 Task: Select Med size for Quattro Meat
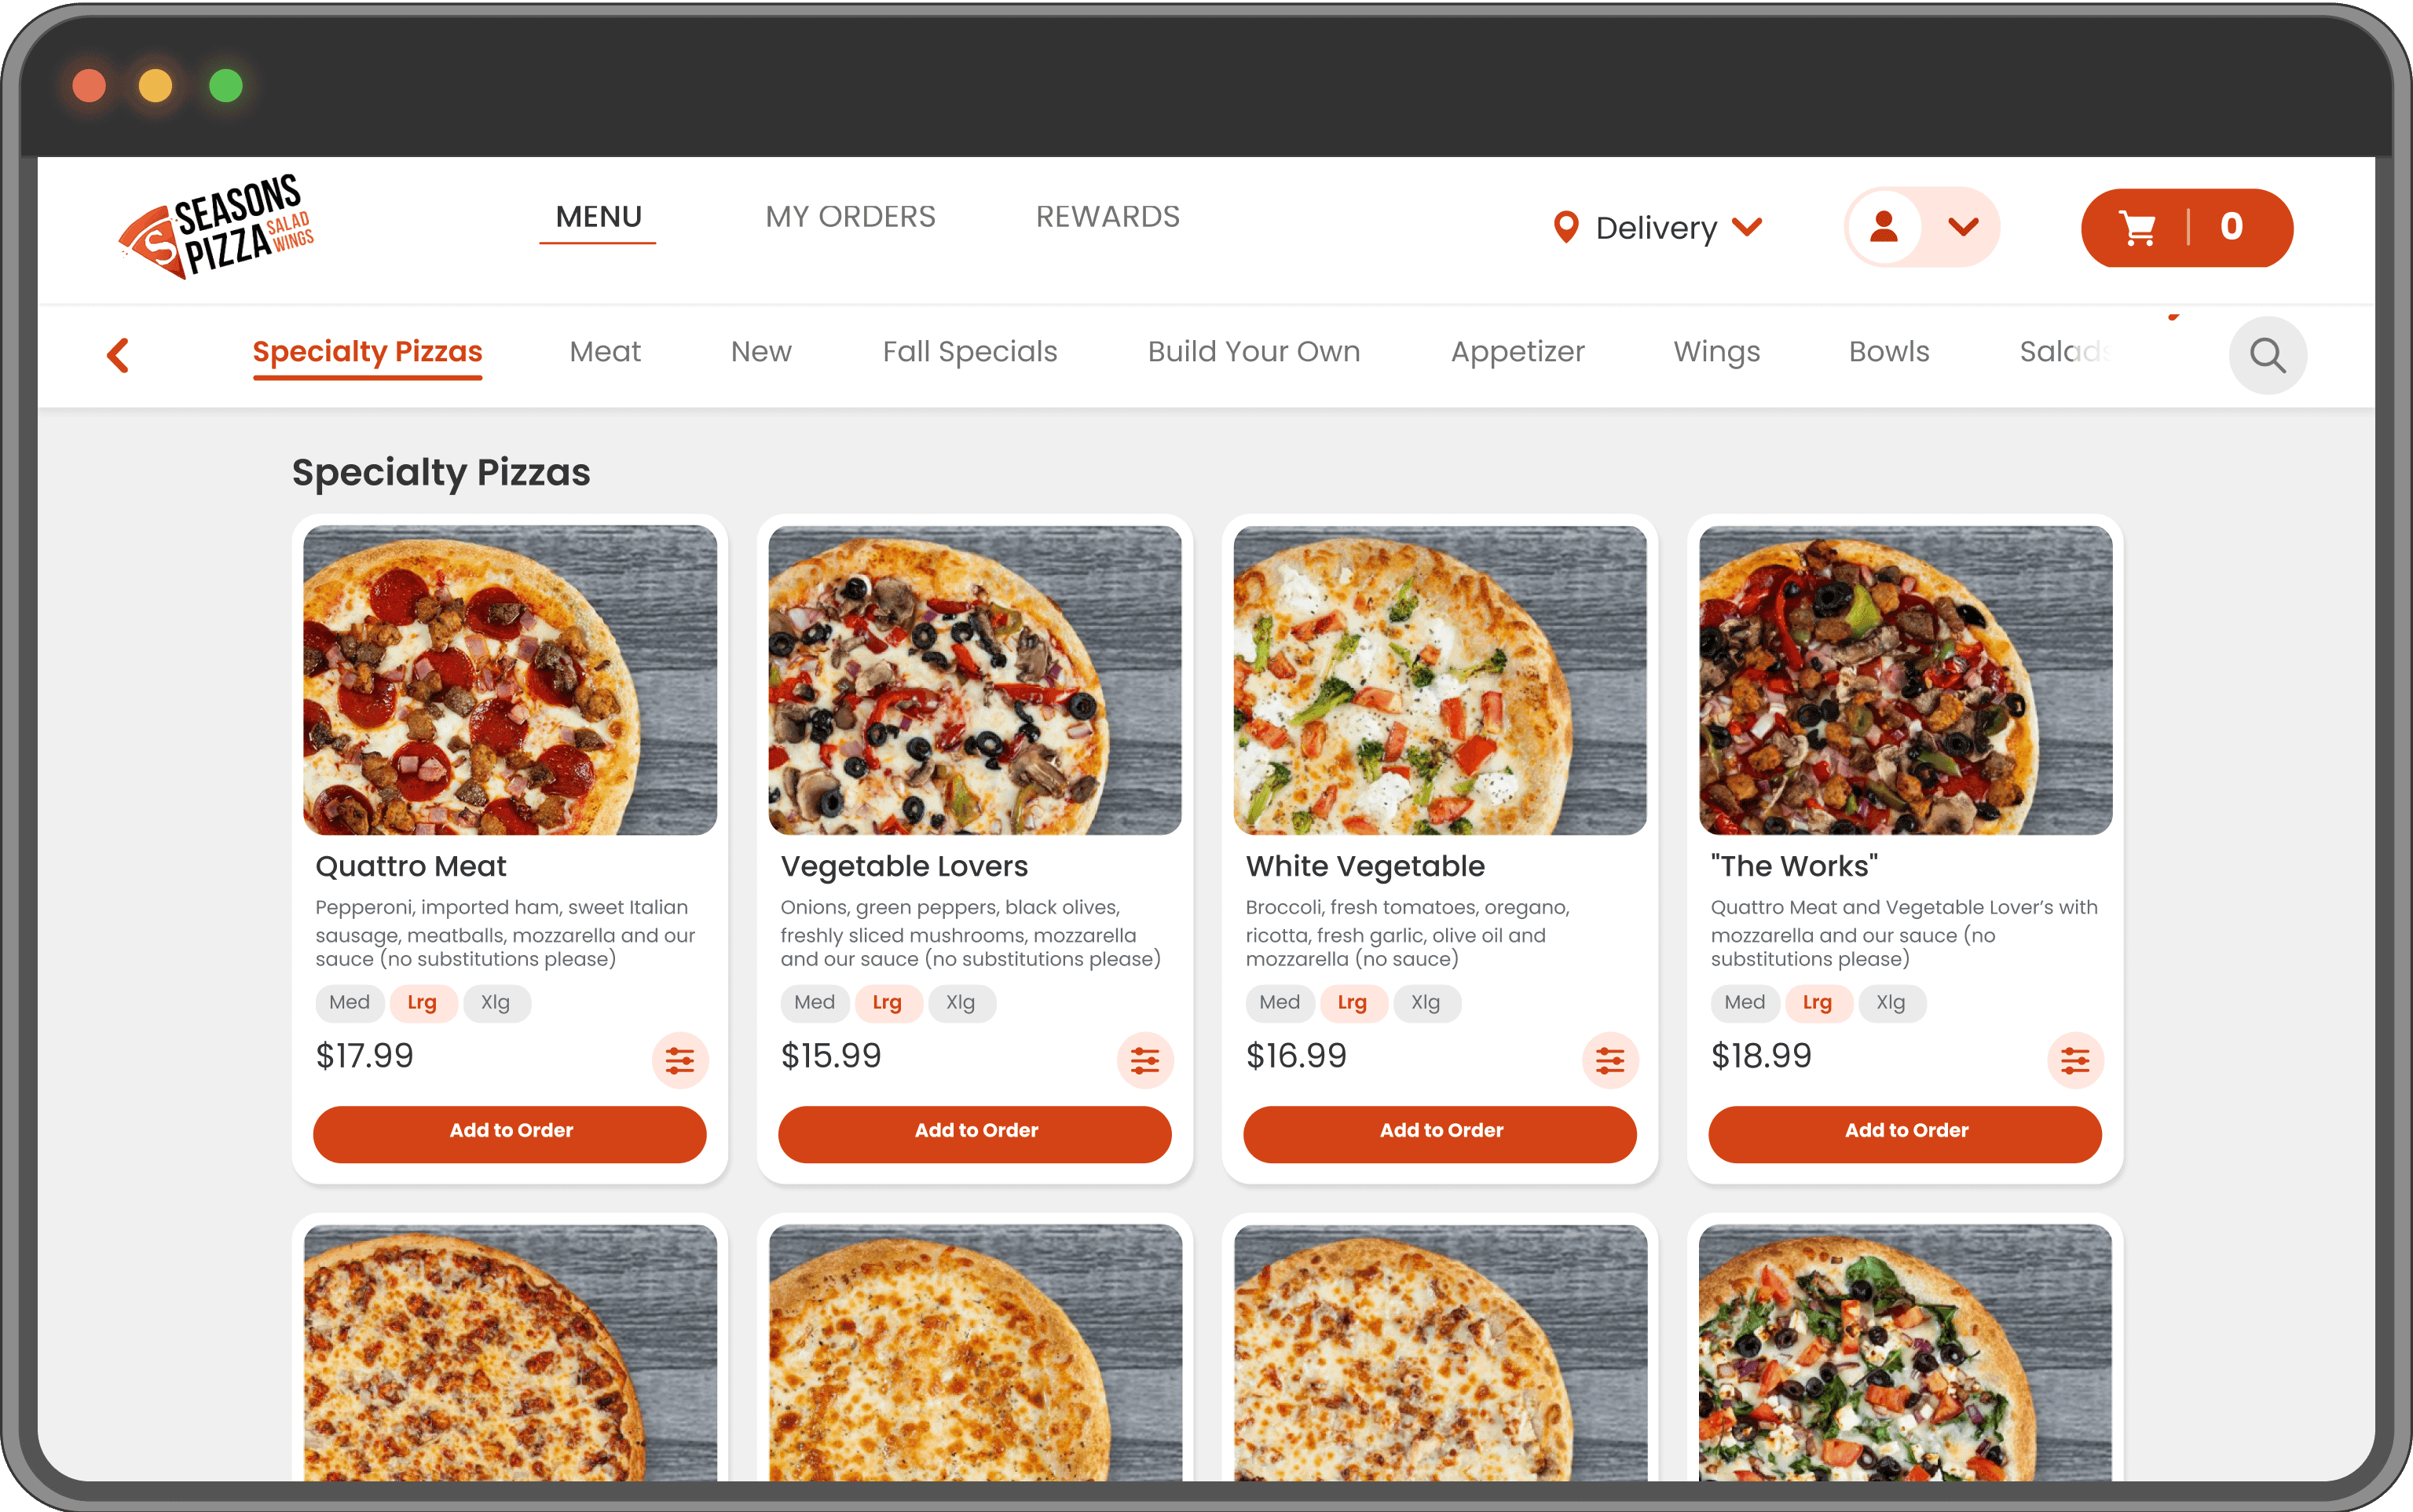350,1003
